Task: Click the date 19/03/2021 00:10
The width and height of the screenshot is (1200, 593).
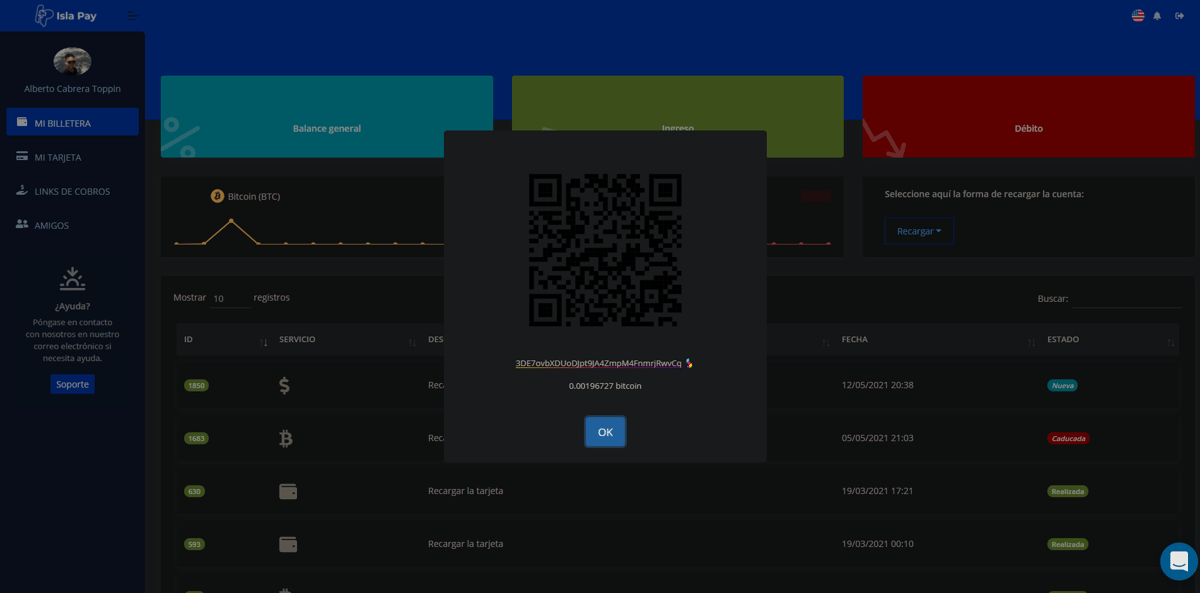Action: click(877, 544)
